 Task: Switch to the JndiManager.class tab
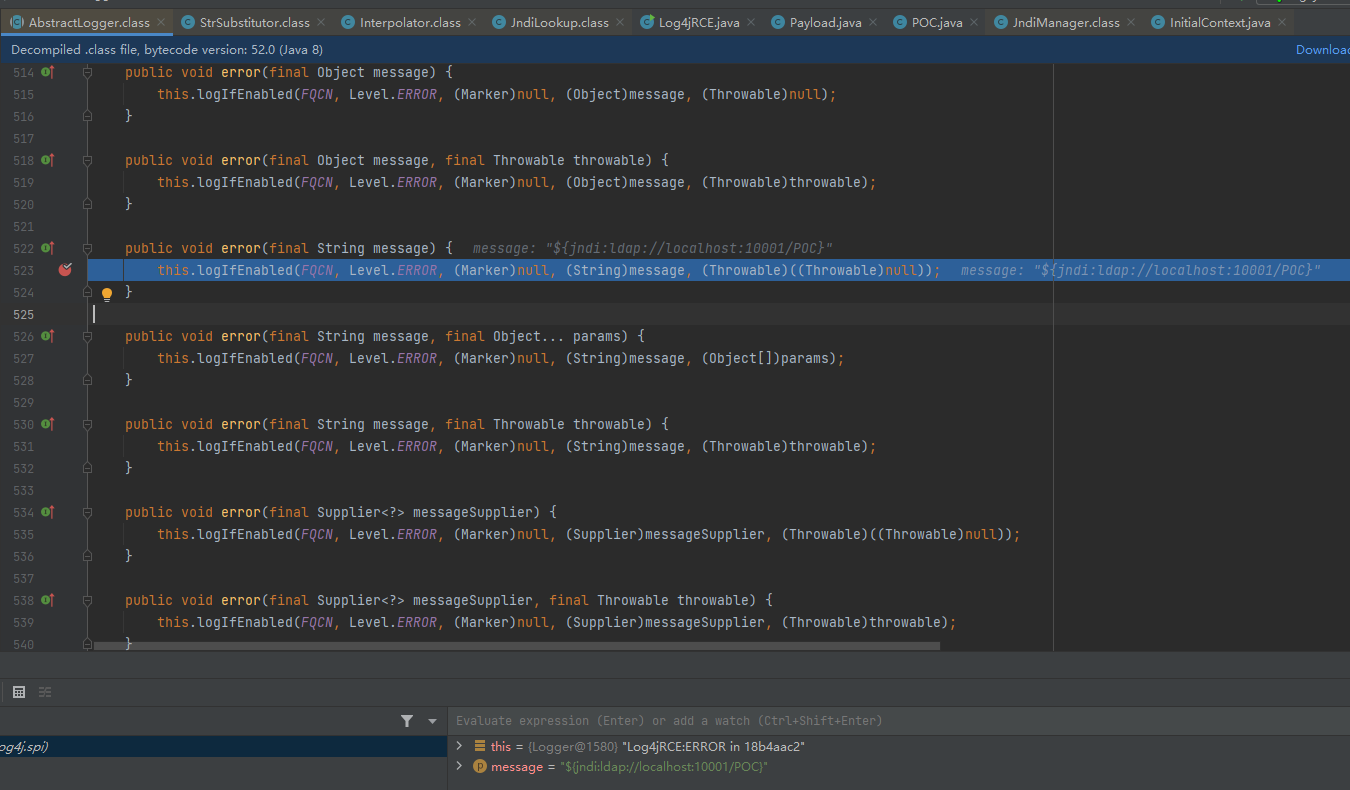click(1065, 22)
